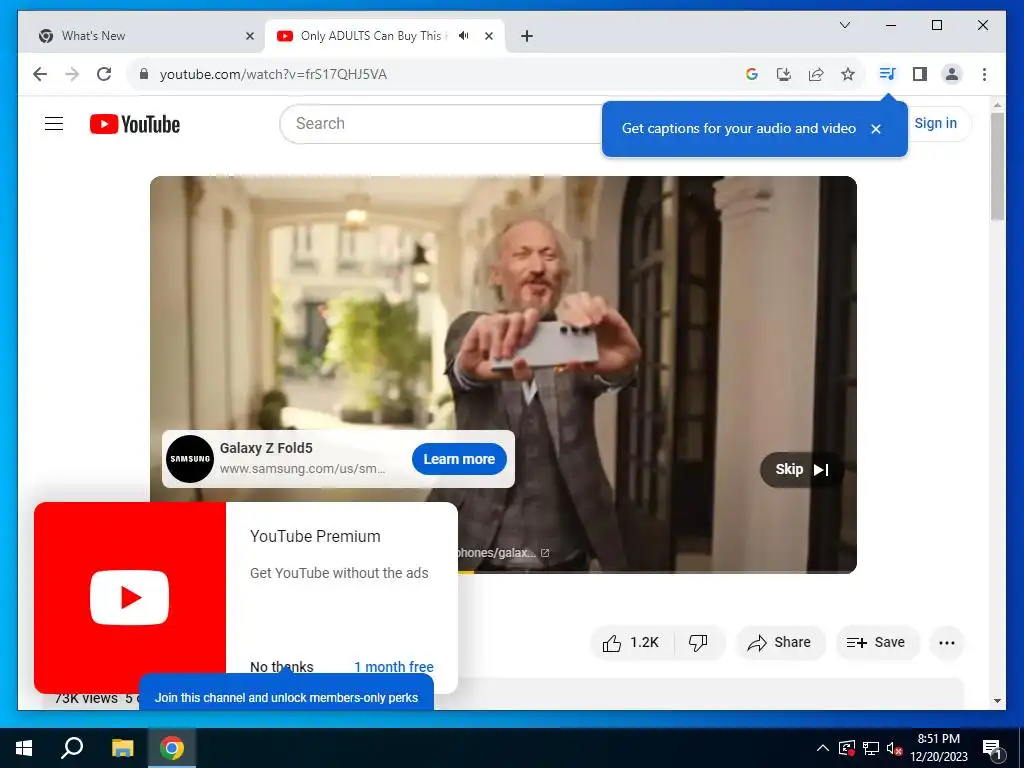This screenshot has height=768, width=1024.
Task: Decline Premium with No thanks
Action: [281, 667]
